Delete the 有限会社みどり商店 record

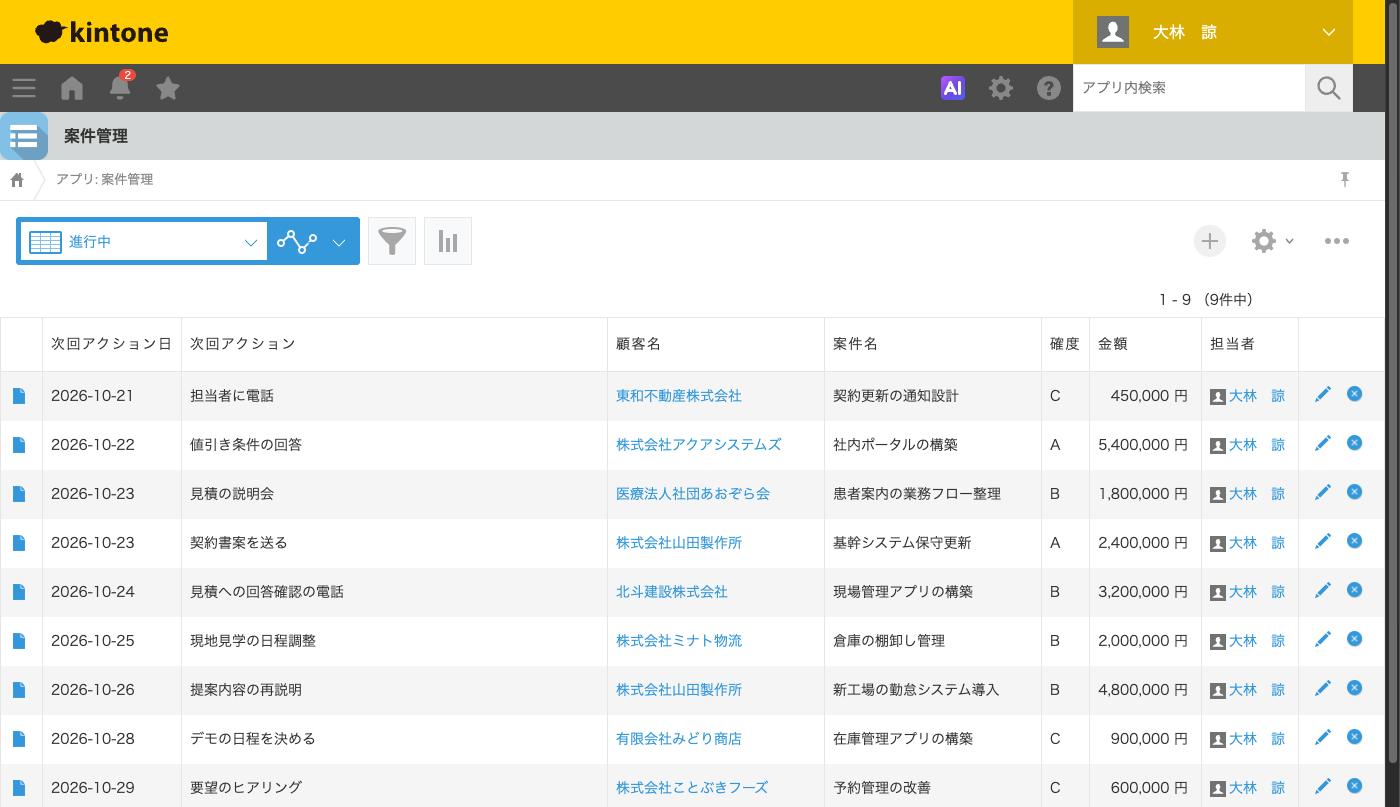pos(1355,737)
